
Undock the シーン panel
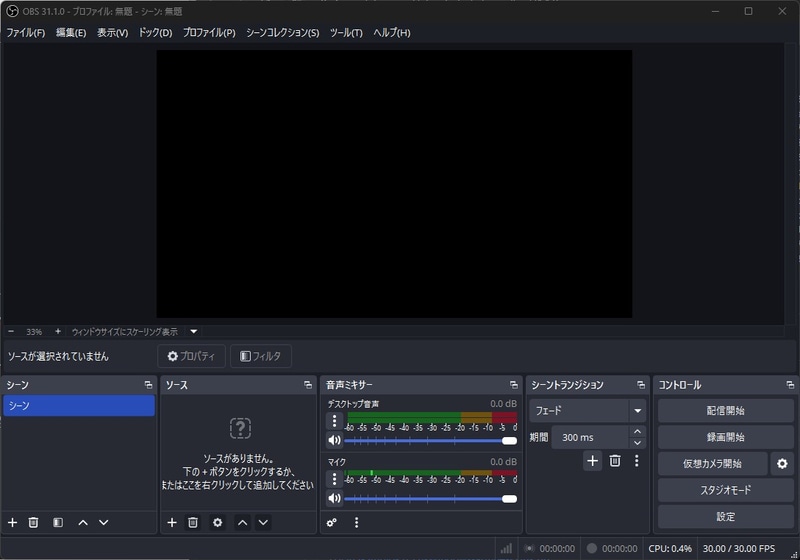click(x=148, y=385)
